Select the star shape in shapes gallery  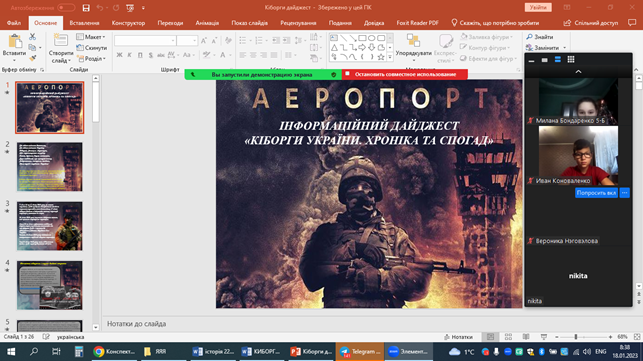[x=381, y=57]
